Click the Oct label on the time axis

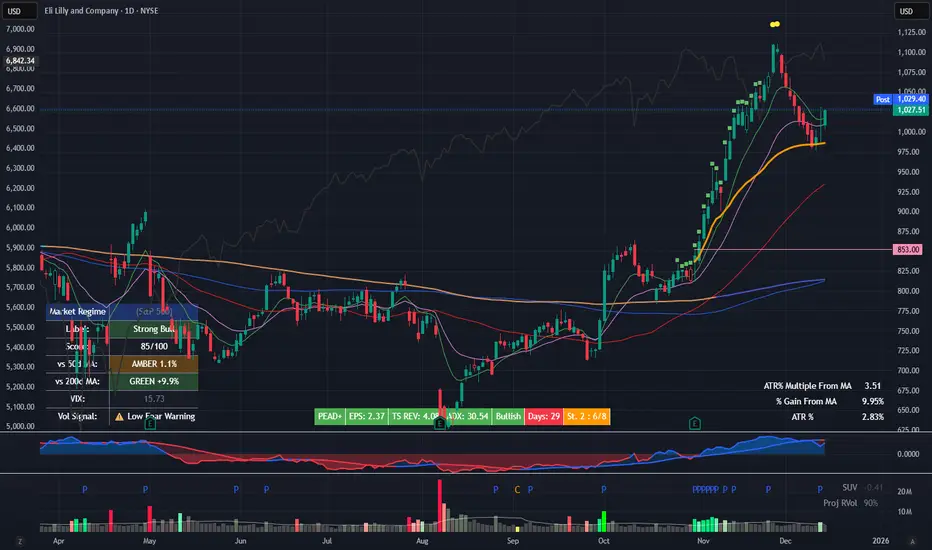tap(603, 541)
